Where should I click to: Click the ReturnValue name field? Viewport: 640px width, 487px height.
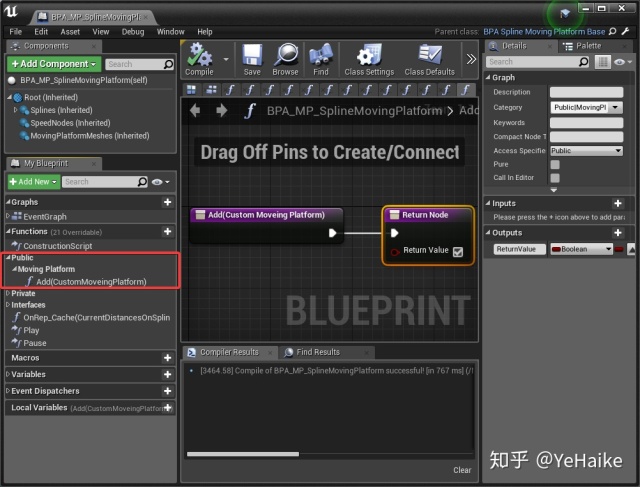coord(520,249)
